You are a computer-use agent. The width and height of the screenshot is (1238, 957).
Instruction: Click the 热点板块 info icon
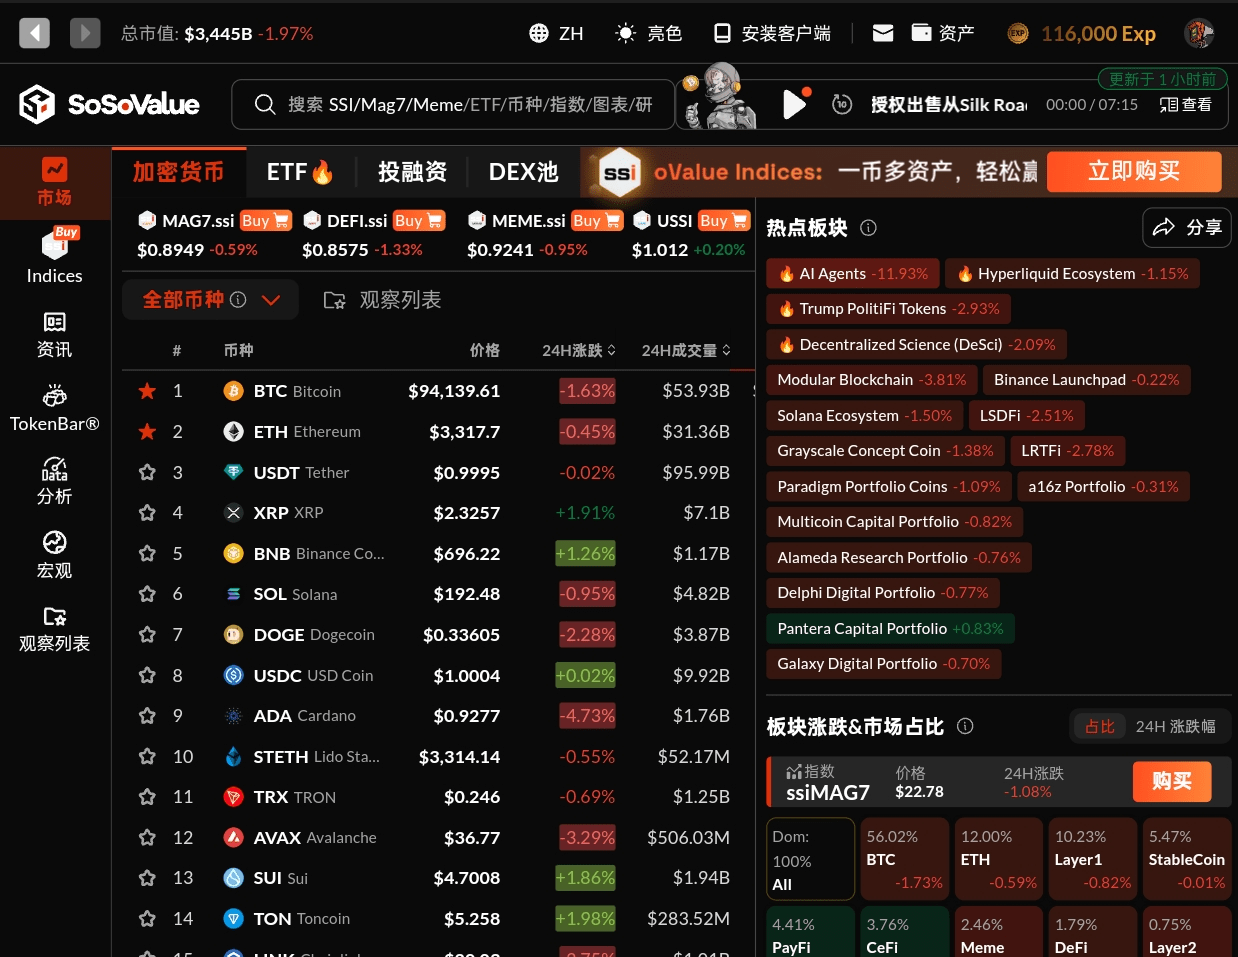[868, 228]
